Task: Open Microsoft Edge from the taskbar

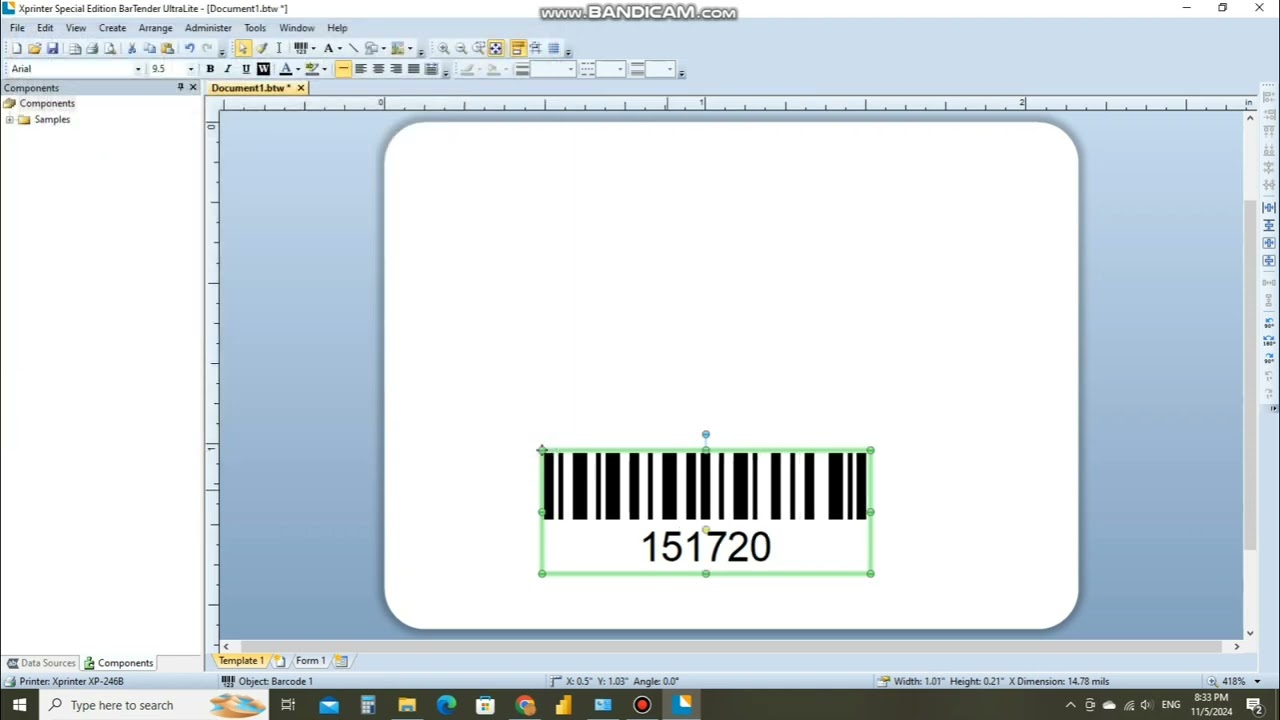Action: click(446, 705)
